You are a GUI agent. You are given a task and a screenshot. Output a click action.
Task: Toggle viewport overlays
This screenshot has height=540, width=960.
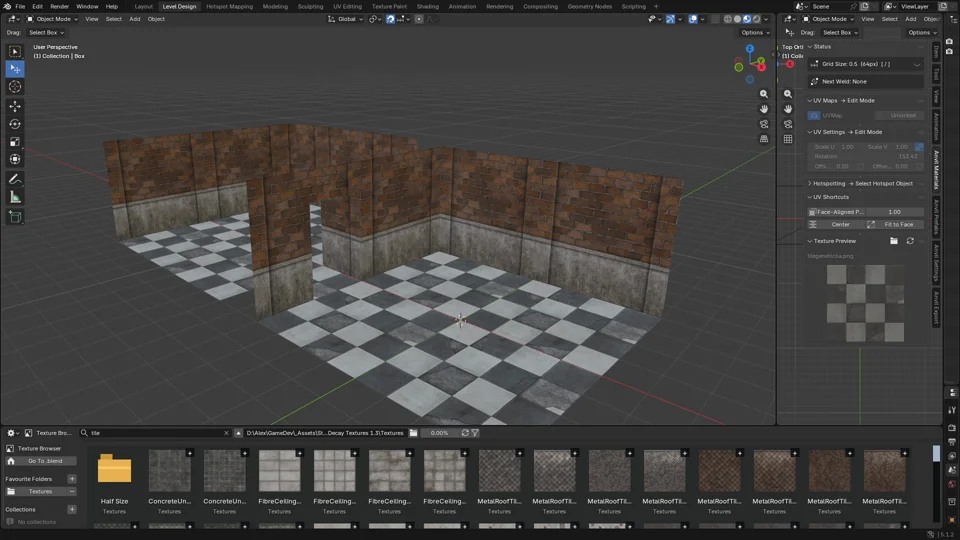tap(693, 19)
